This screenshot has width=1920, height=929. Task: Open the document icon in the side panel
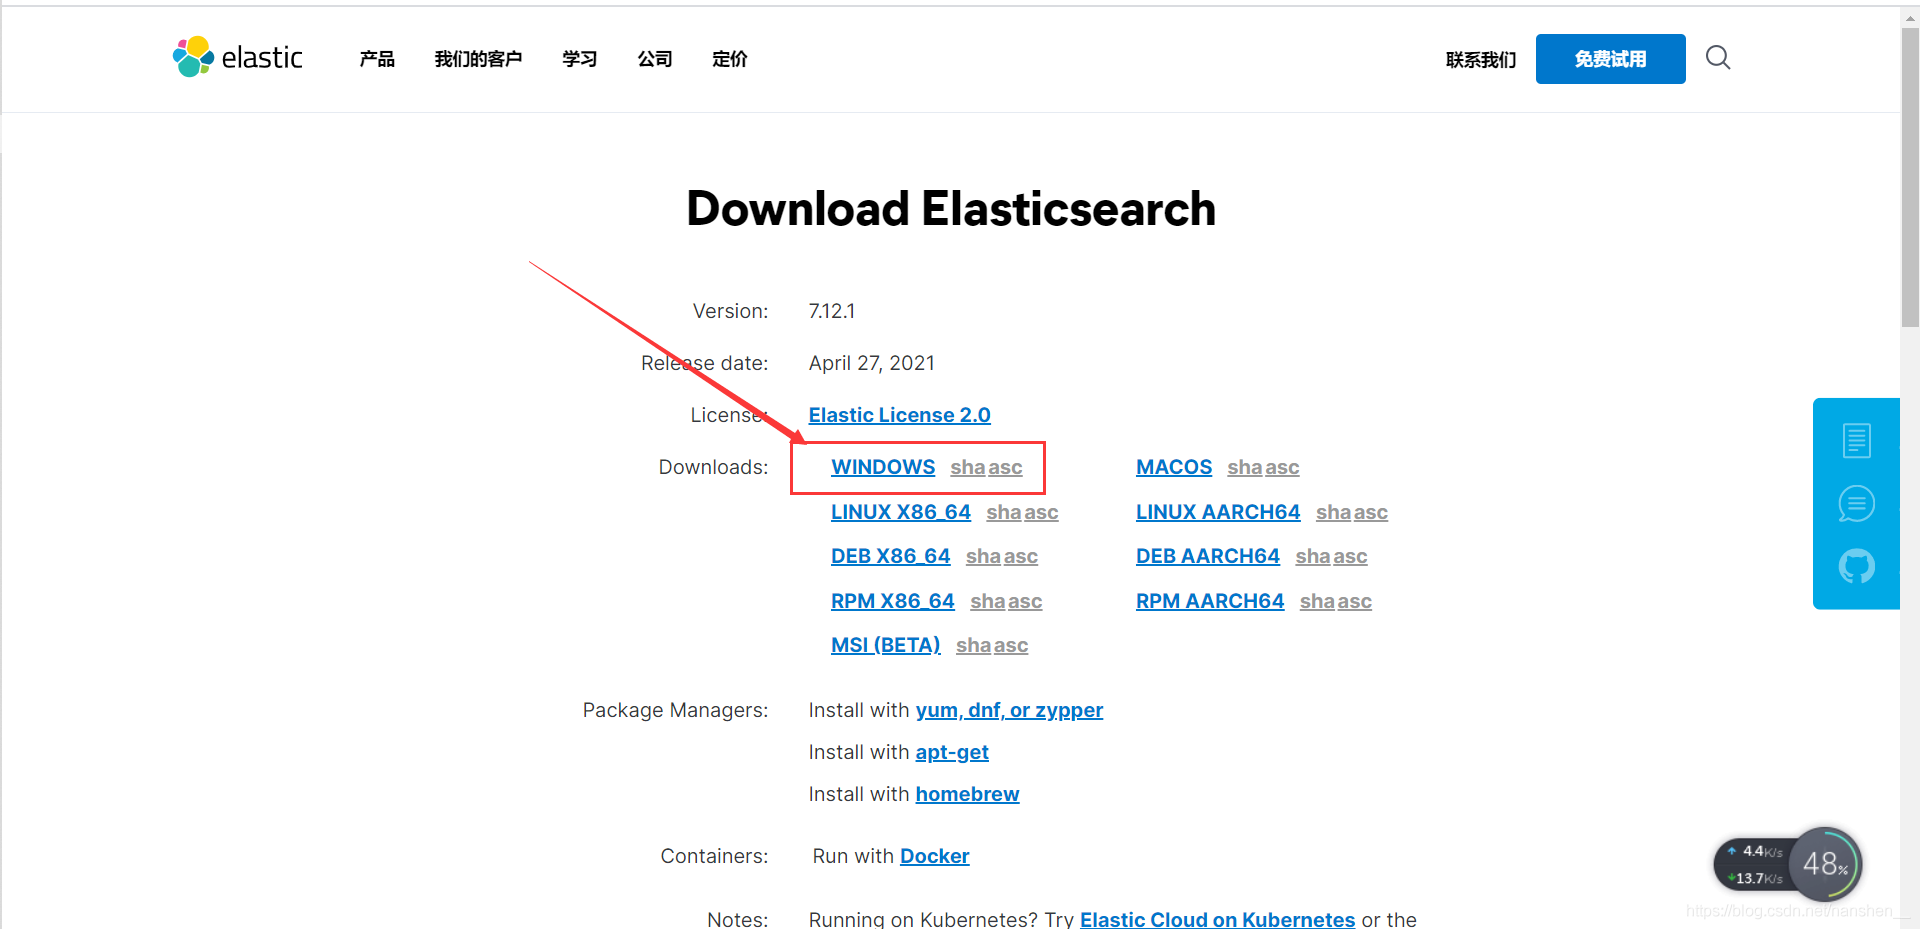[1857, 440]
